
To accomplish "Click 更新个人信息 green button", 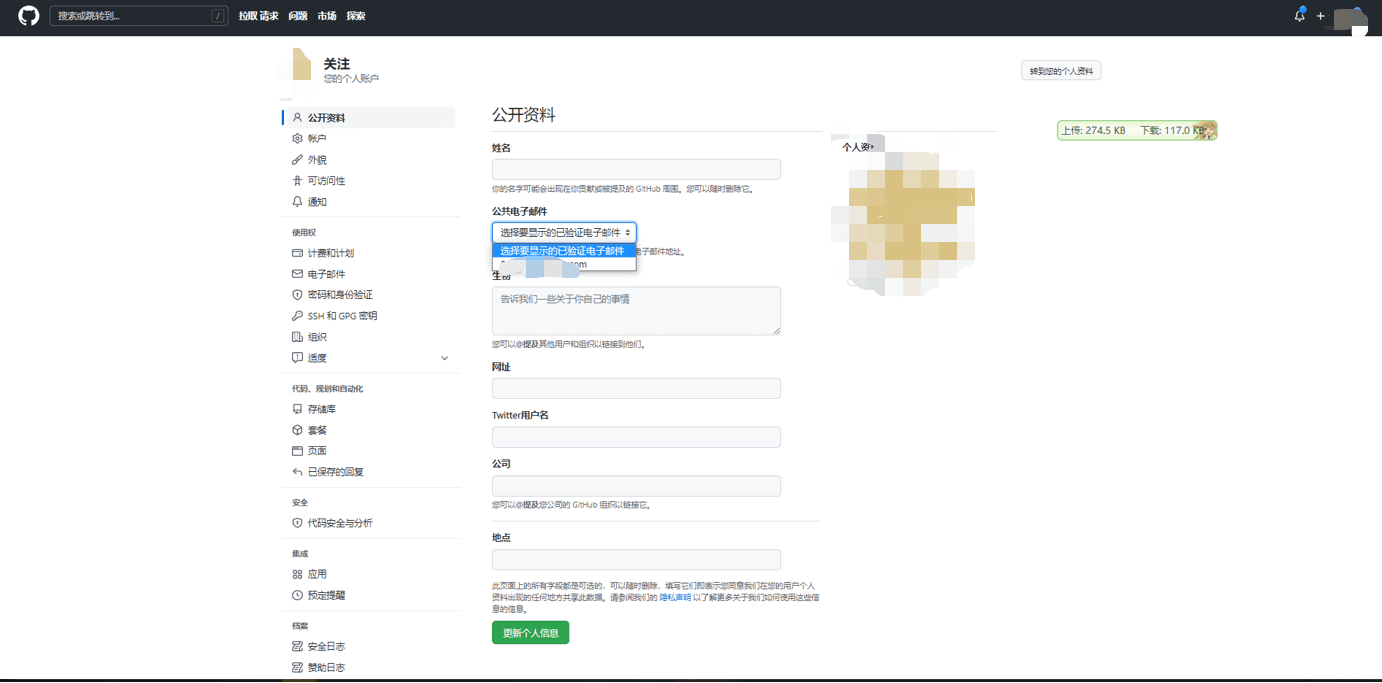I will click(x=530, y=633).
